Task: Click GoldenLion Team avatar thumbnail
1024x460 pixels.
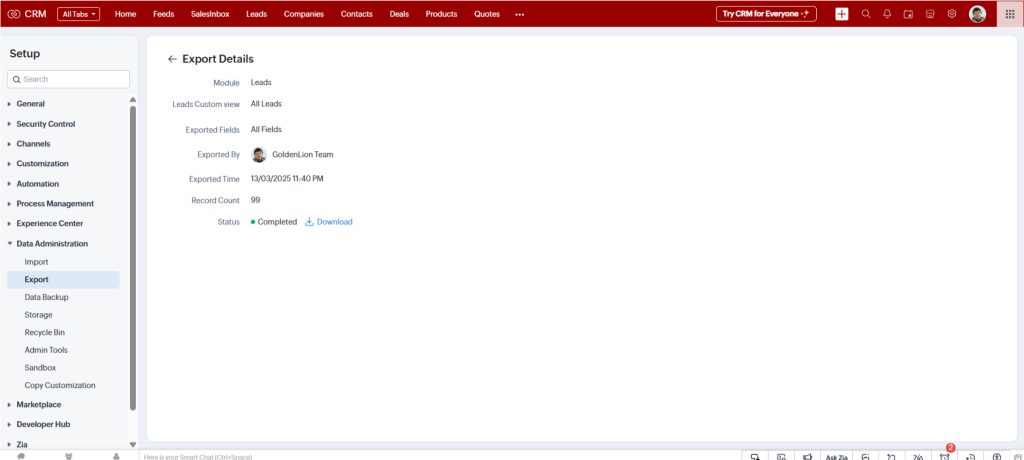Action: [x=259, y=155]
